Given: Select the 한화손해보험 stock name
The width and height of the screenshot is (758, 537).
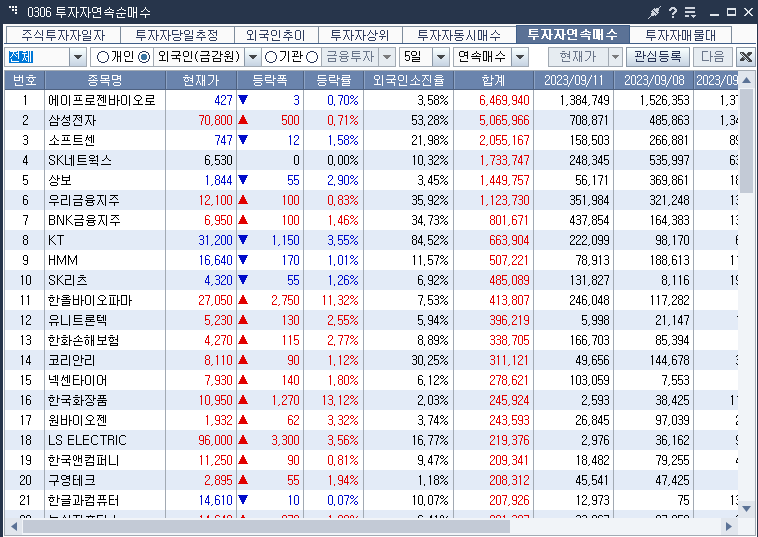Looking at the screenshot, I should pyautogui.click(x=83, y=341).
